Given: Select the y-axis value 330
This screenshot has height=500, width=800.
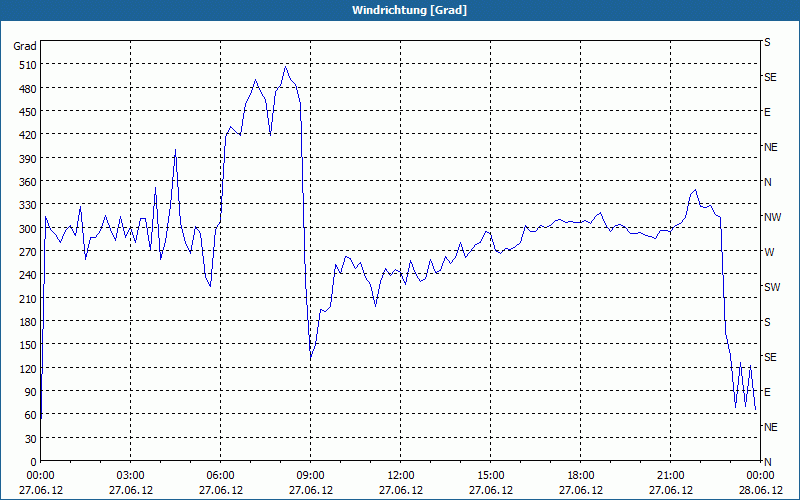Looking at the screenshot, I should pos(28,206).
